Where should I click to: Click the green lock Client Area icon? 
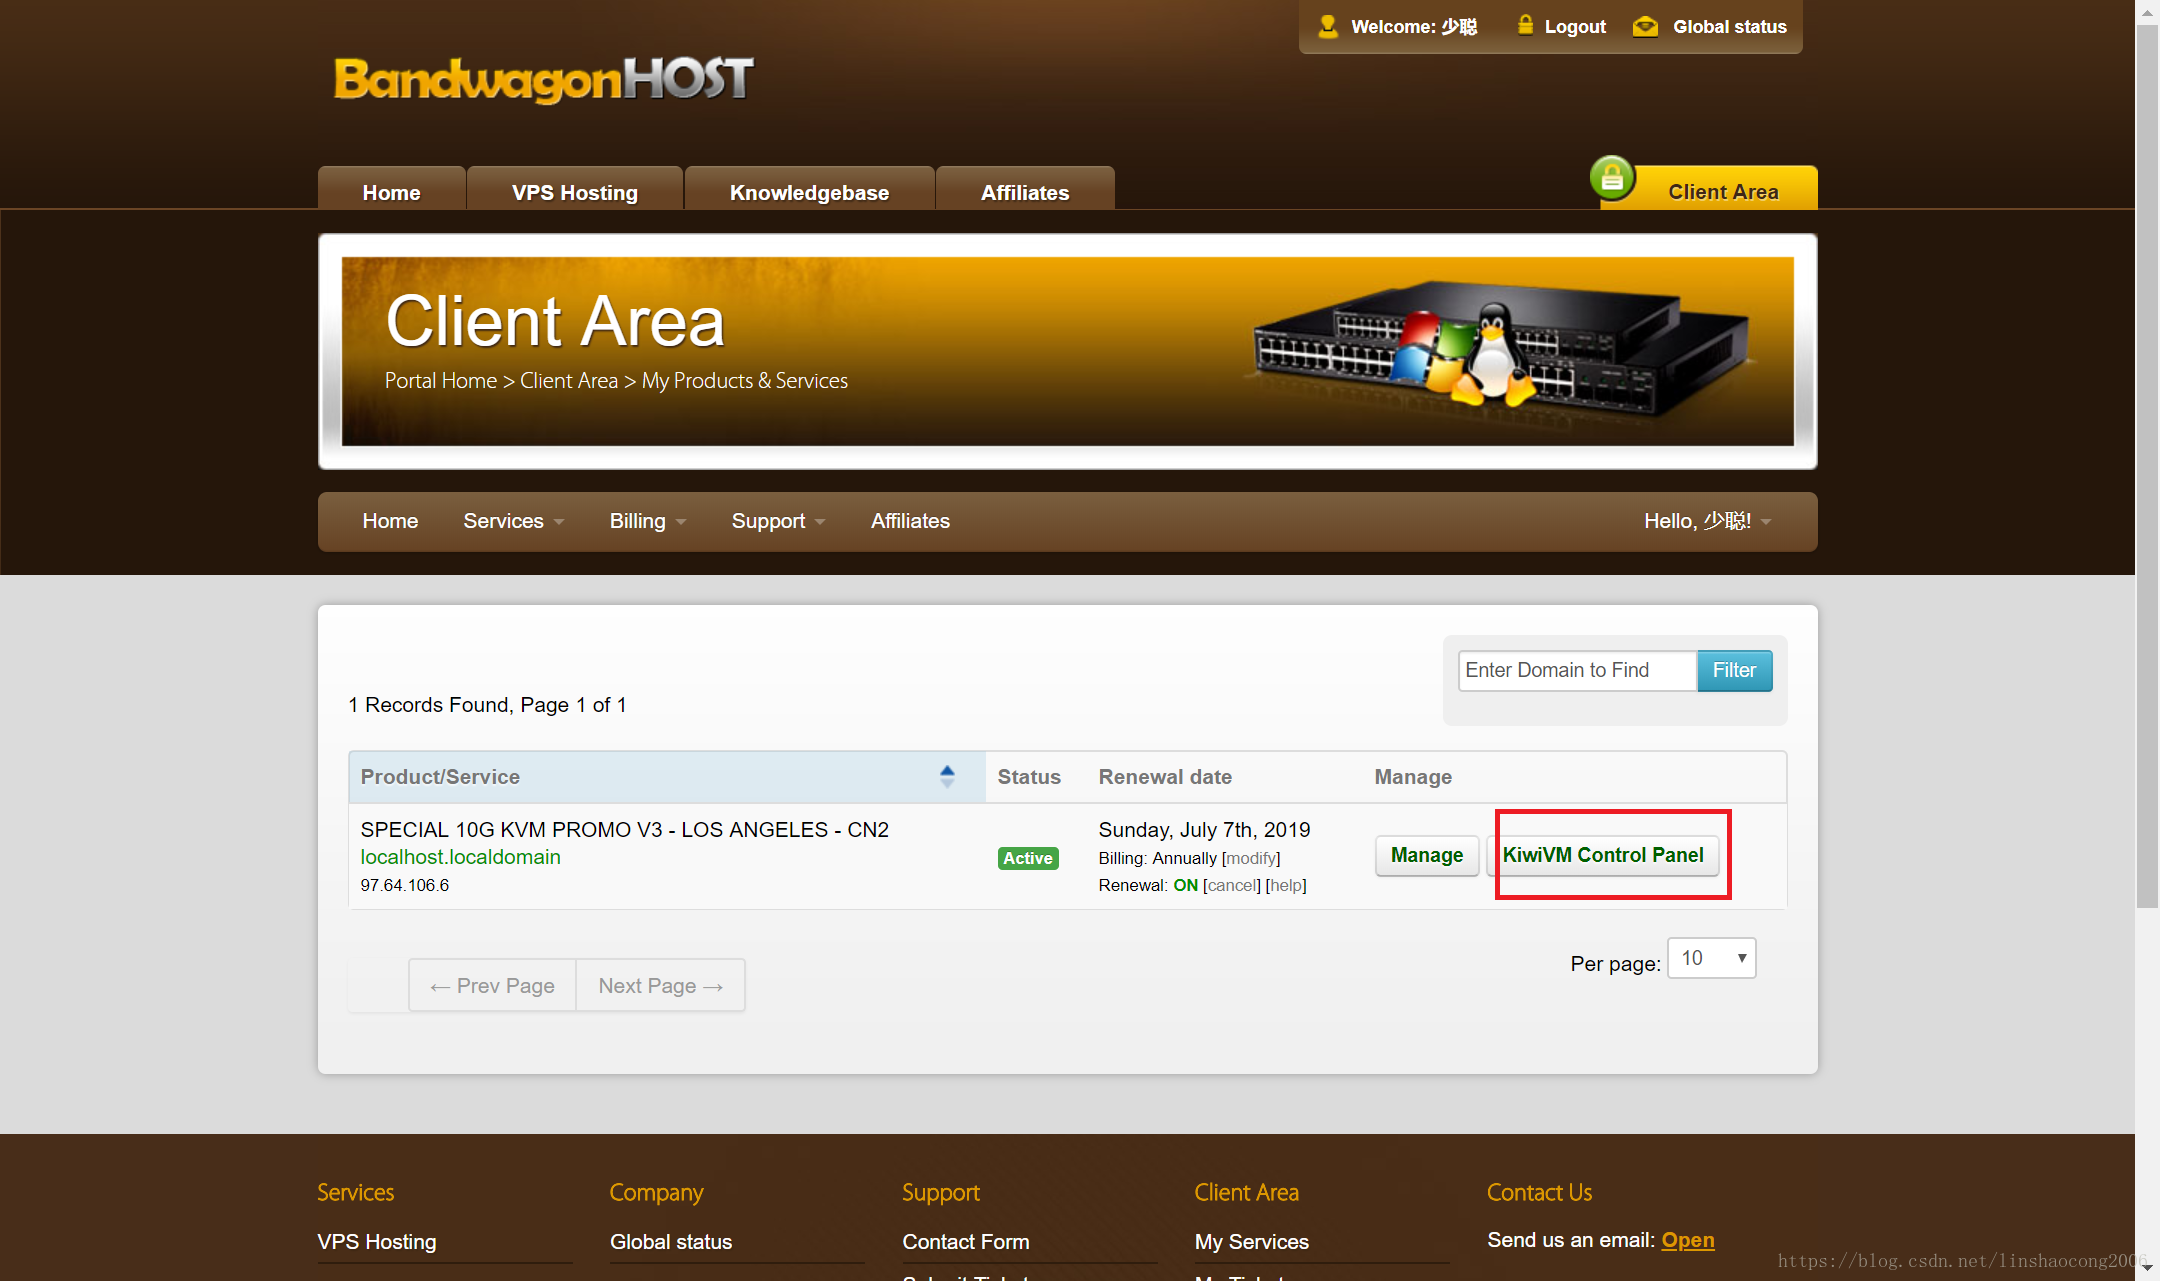coord(1612,179)
